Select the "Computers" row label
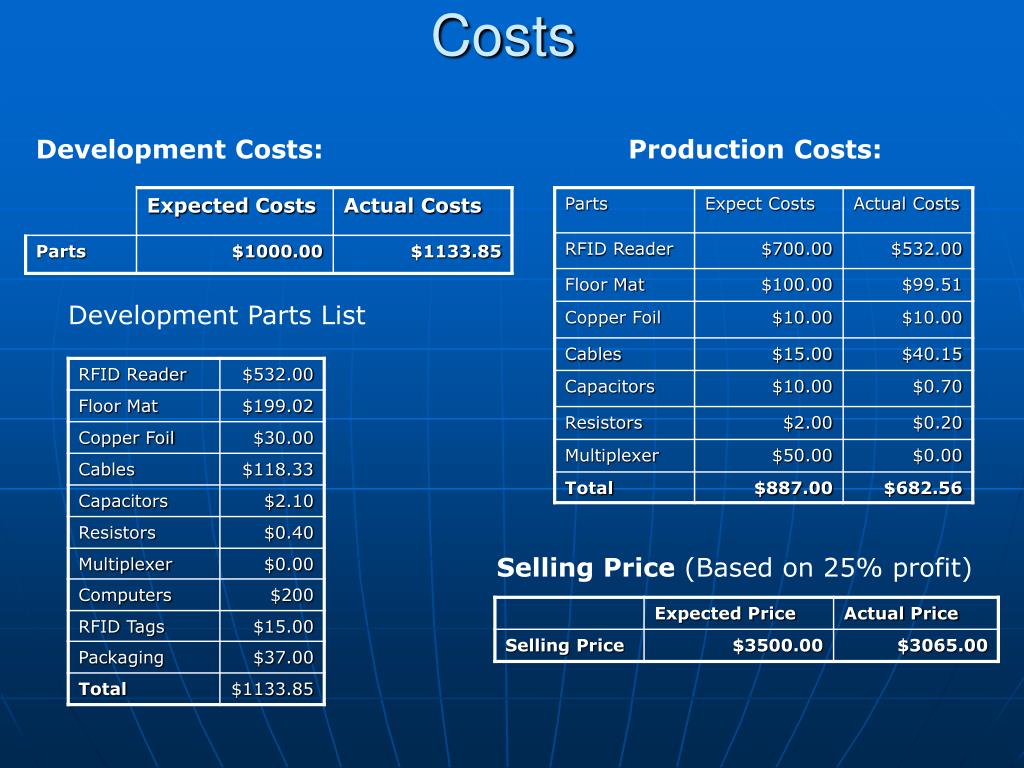Viewport: 1024px width, 768px height. 125,595
